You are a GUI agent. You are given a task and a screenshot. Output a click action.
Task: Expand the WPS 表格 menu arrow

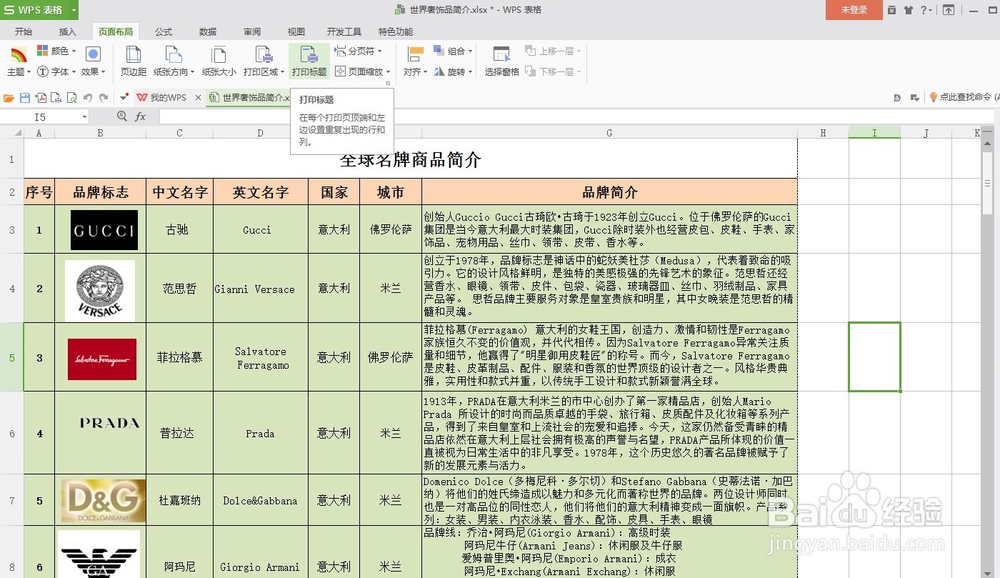74,10
